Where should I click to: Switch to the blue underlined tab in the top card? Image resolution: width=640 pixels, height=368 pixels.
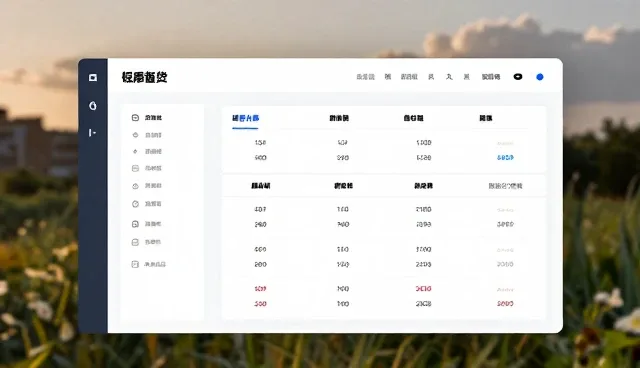pos(245,118)
